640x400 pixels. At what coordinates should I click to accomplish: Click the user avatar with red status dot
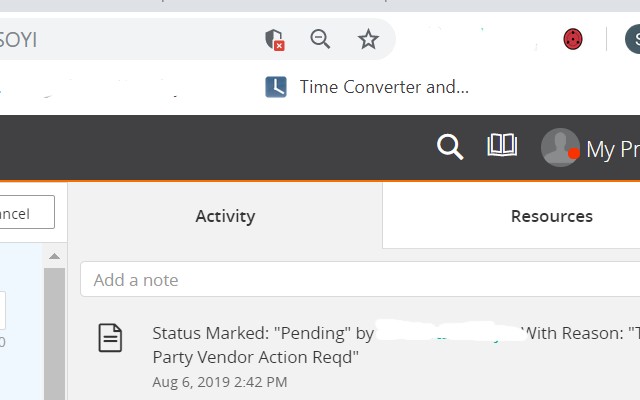coord(560,148)
